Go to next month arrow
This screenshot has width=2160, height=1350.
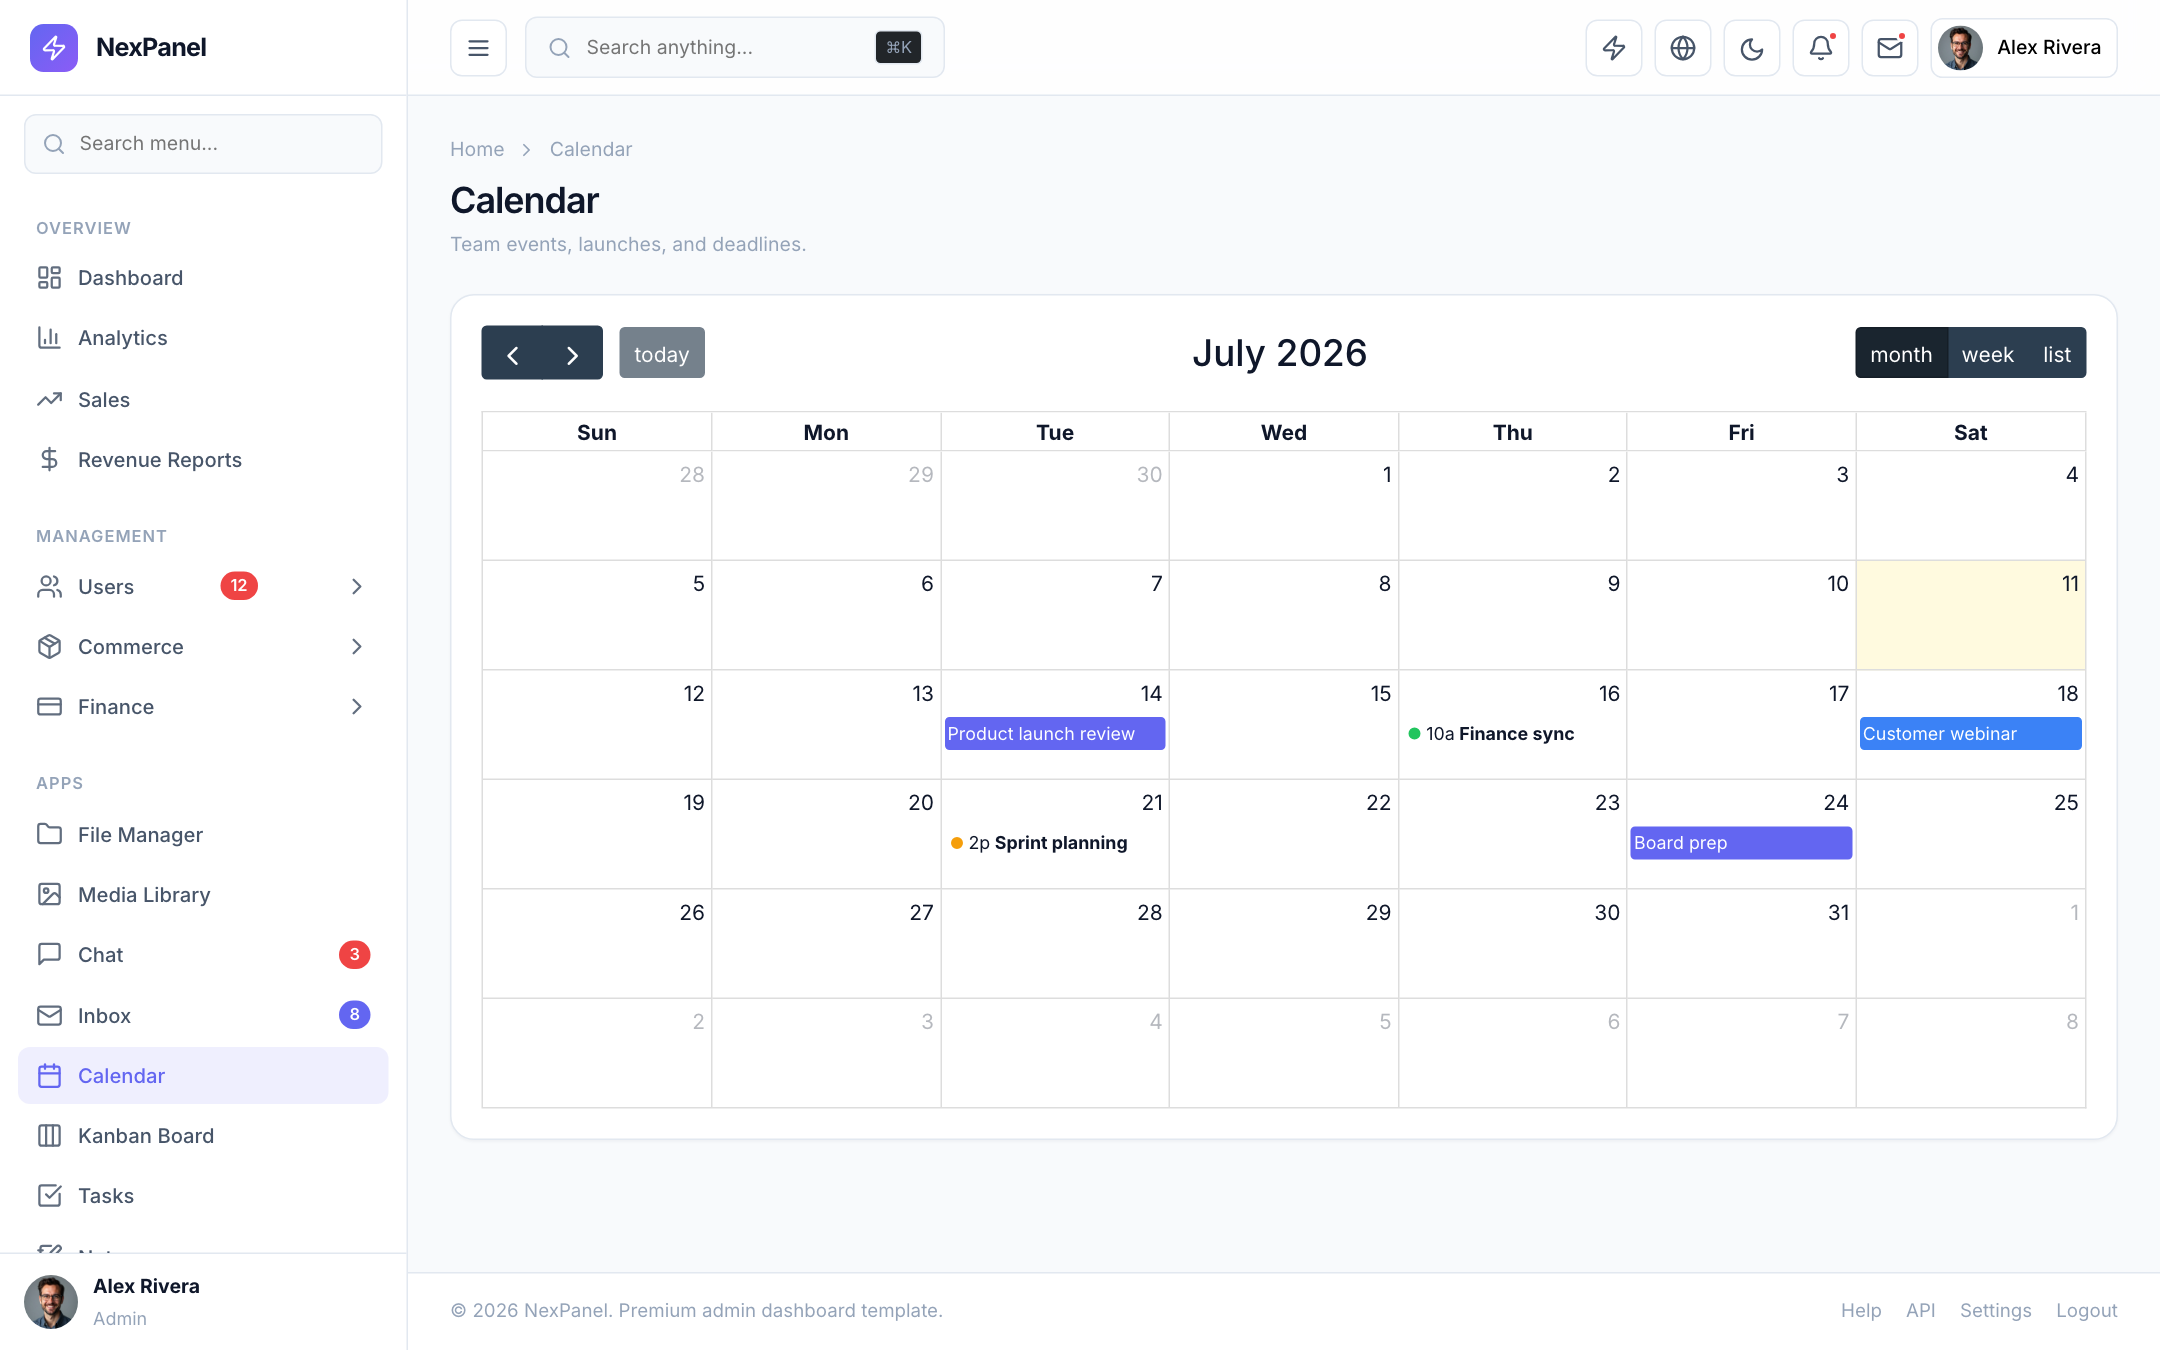click(572, 353)
